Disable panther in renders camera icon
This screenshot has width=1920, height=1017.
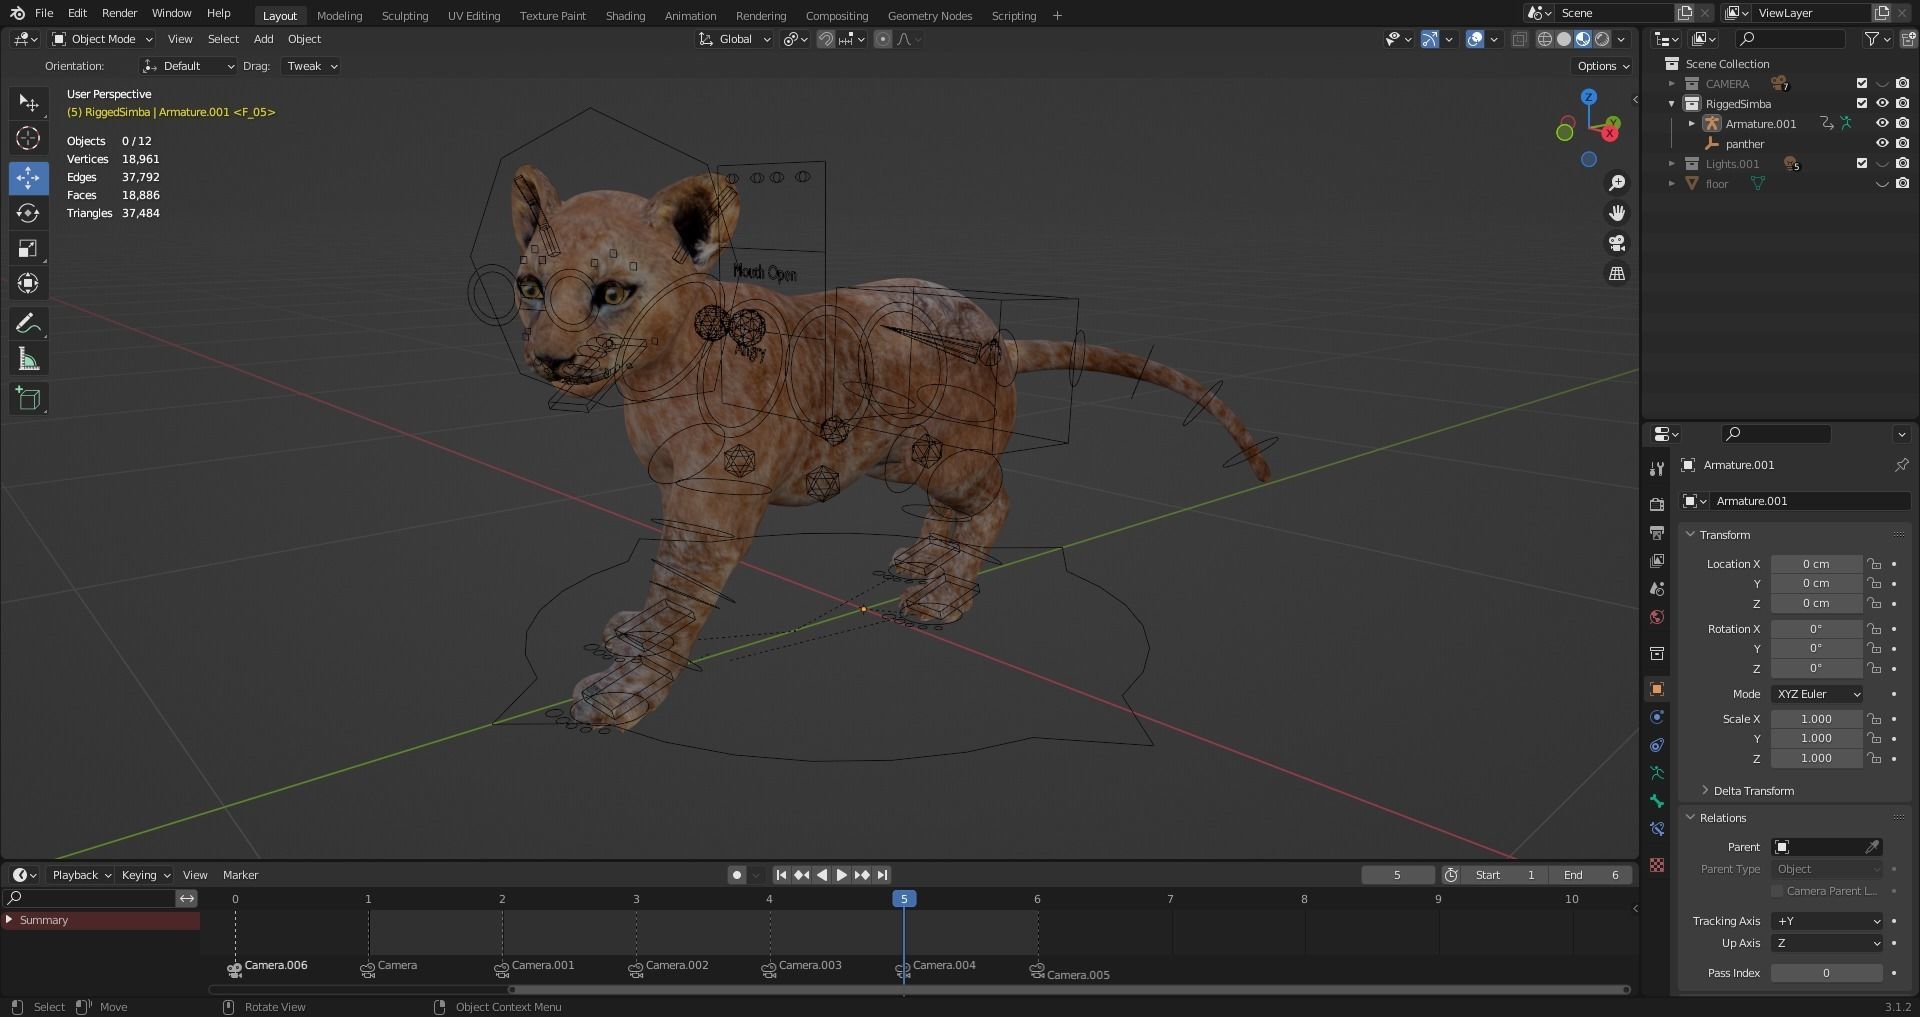point(1902,144)
